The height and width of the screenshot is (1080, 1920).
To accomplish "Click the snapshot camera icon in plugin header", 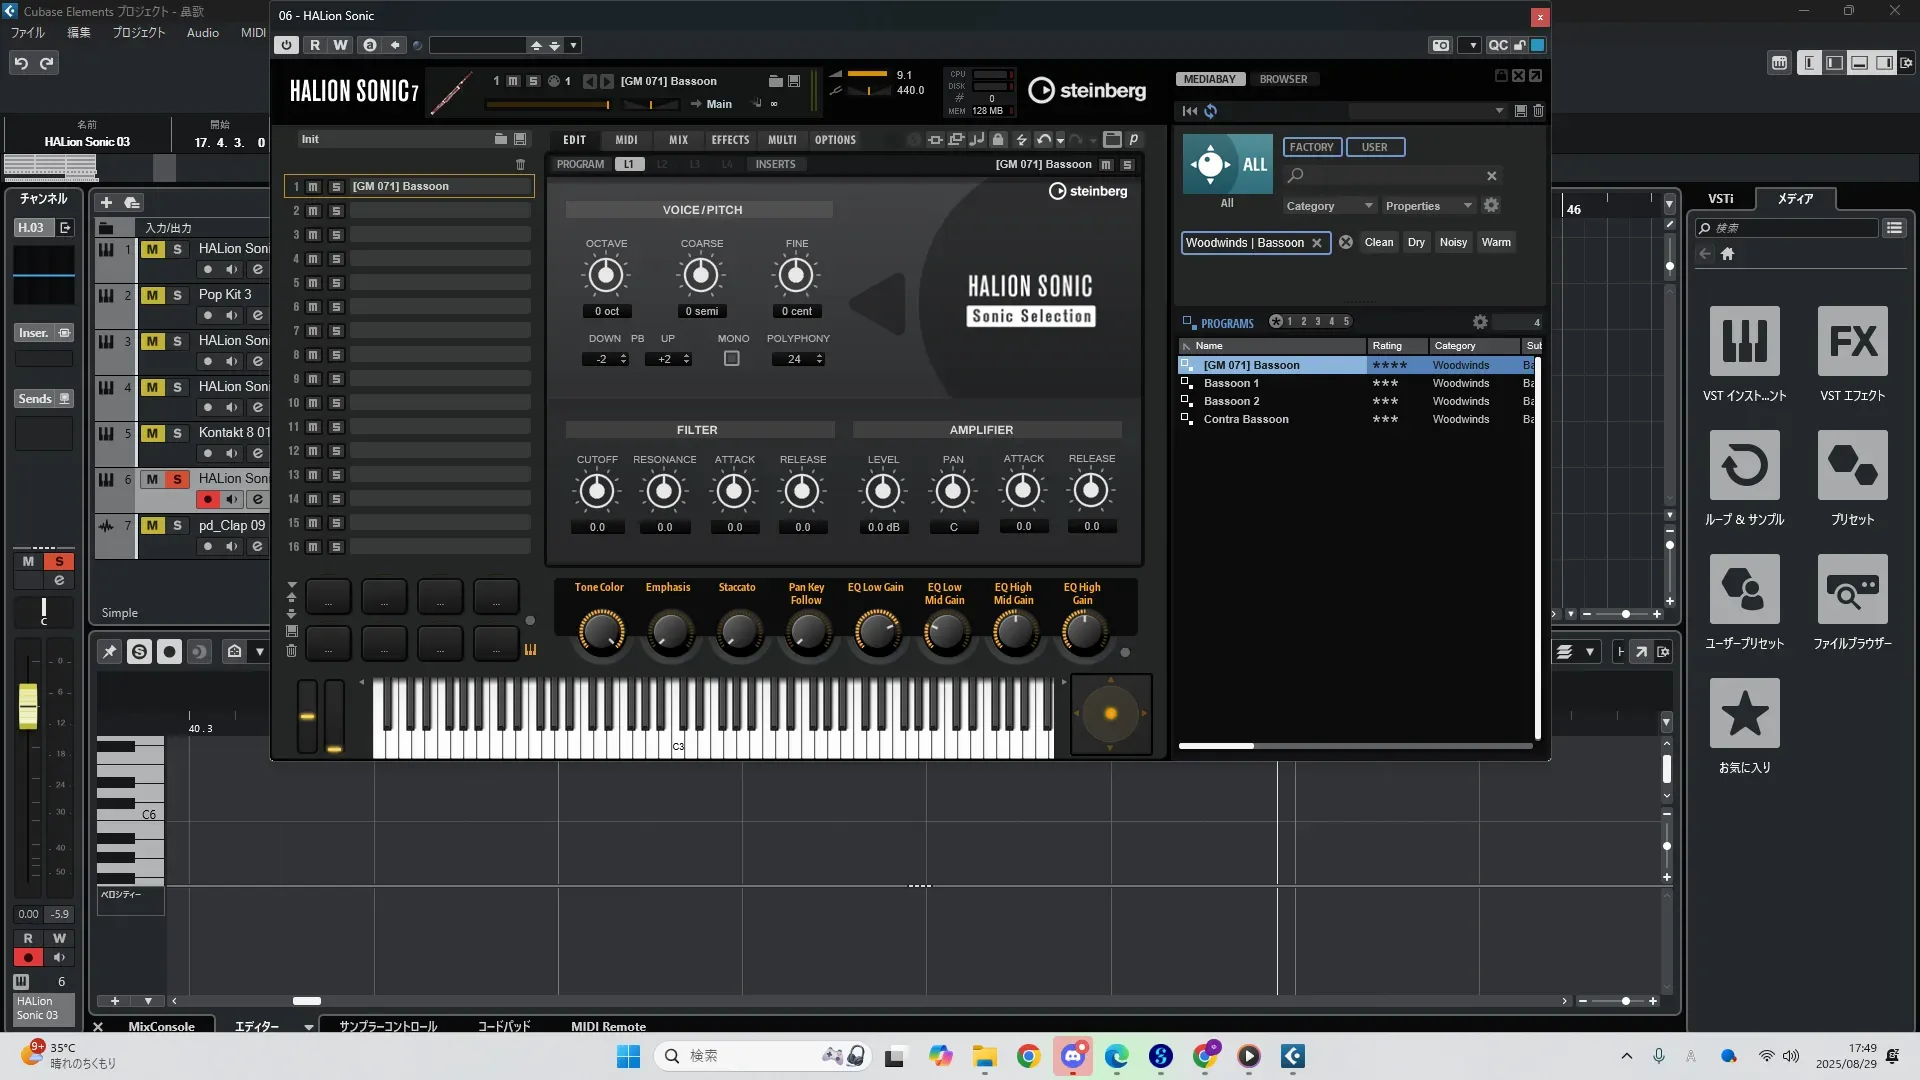I will point(1440,45).
